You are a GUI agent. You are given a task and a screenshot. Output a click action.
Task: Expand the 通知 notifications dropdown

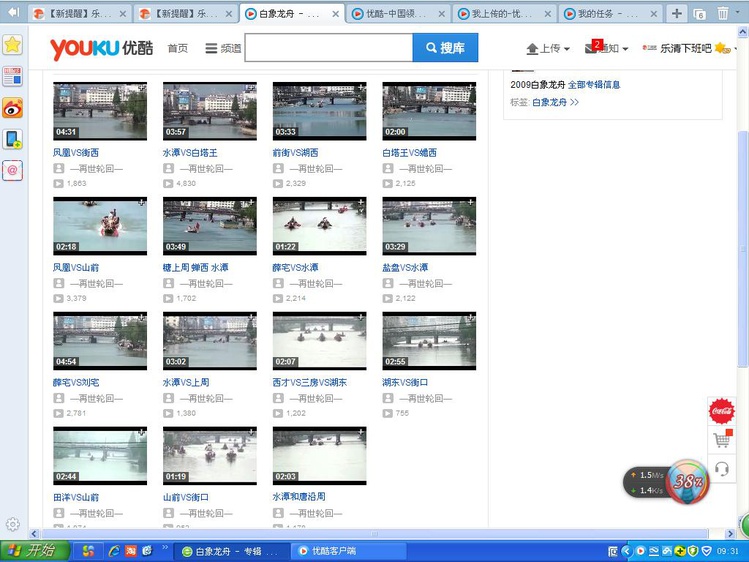click(x=607, y=48)
